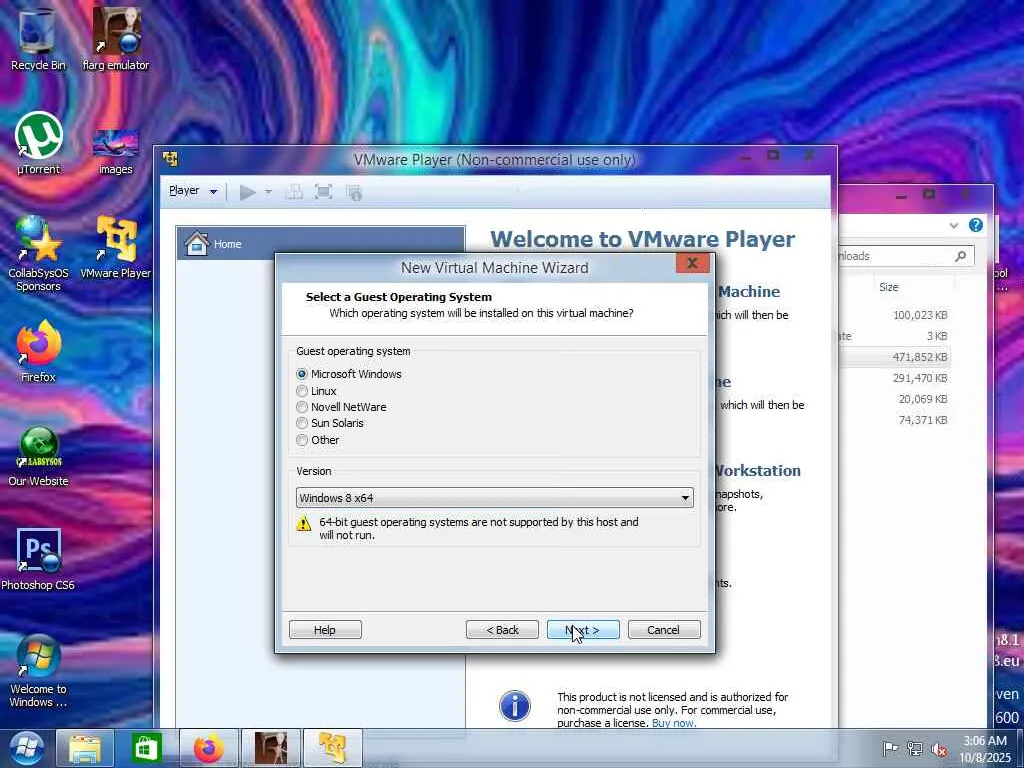Select the 291,470 KB file row
The height and width of the screenshot is (768, 1024).
coord(895,377)
